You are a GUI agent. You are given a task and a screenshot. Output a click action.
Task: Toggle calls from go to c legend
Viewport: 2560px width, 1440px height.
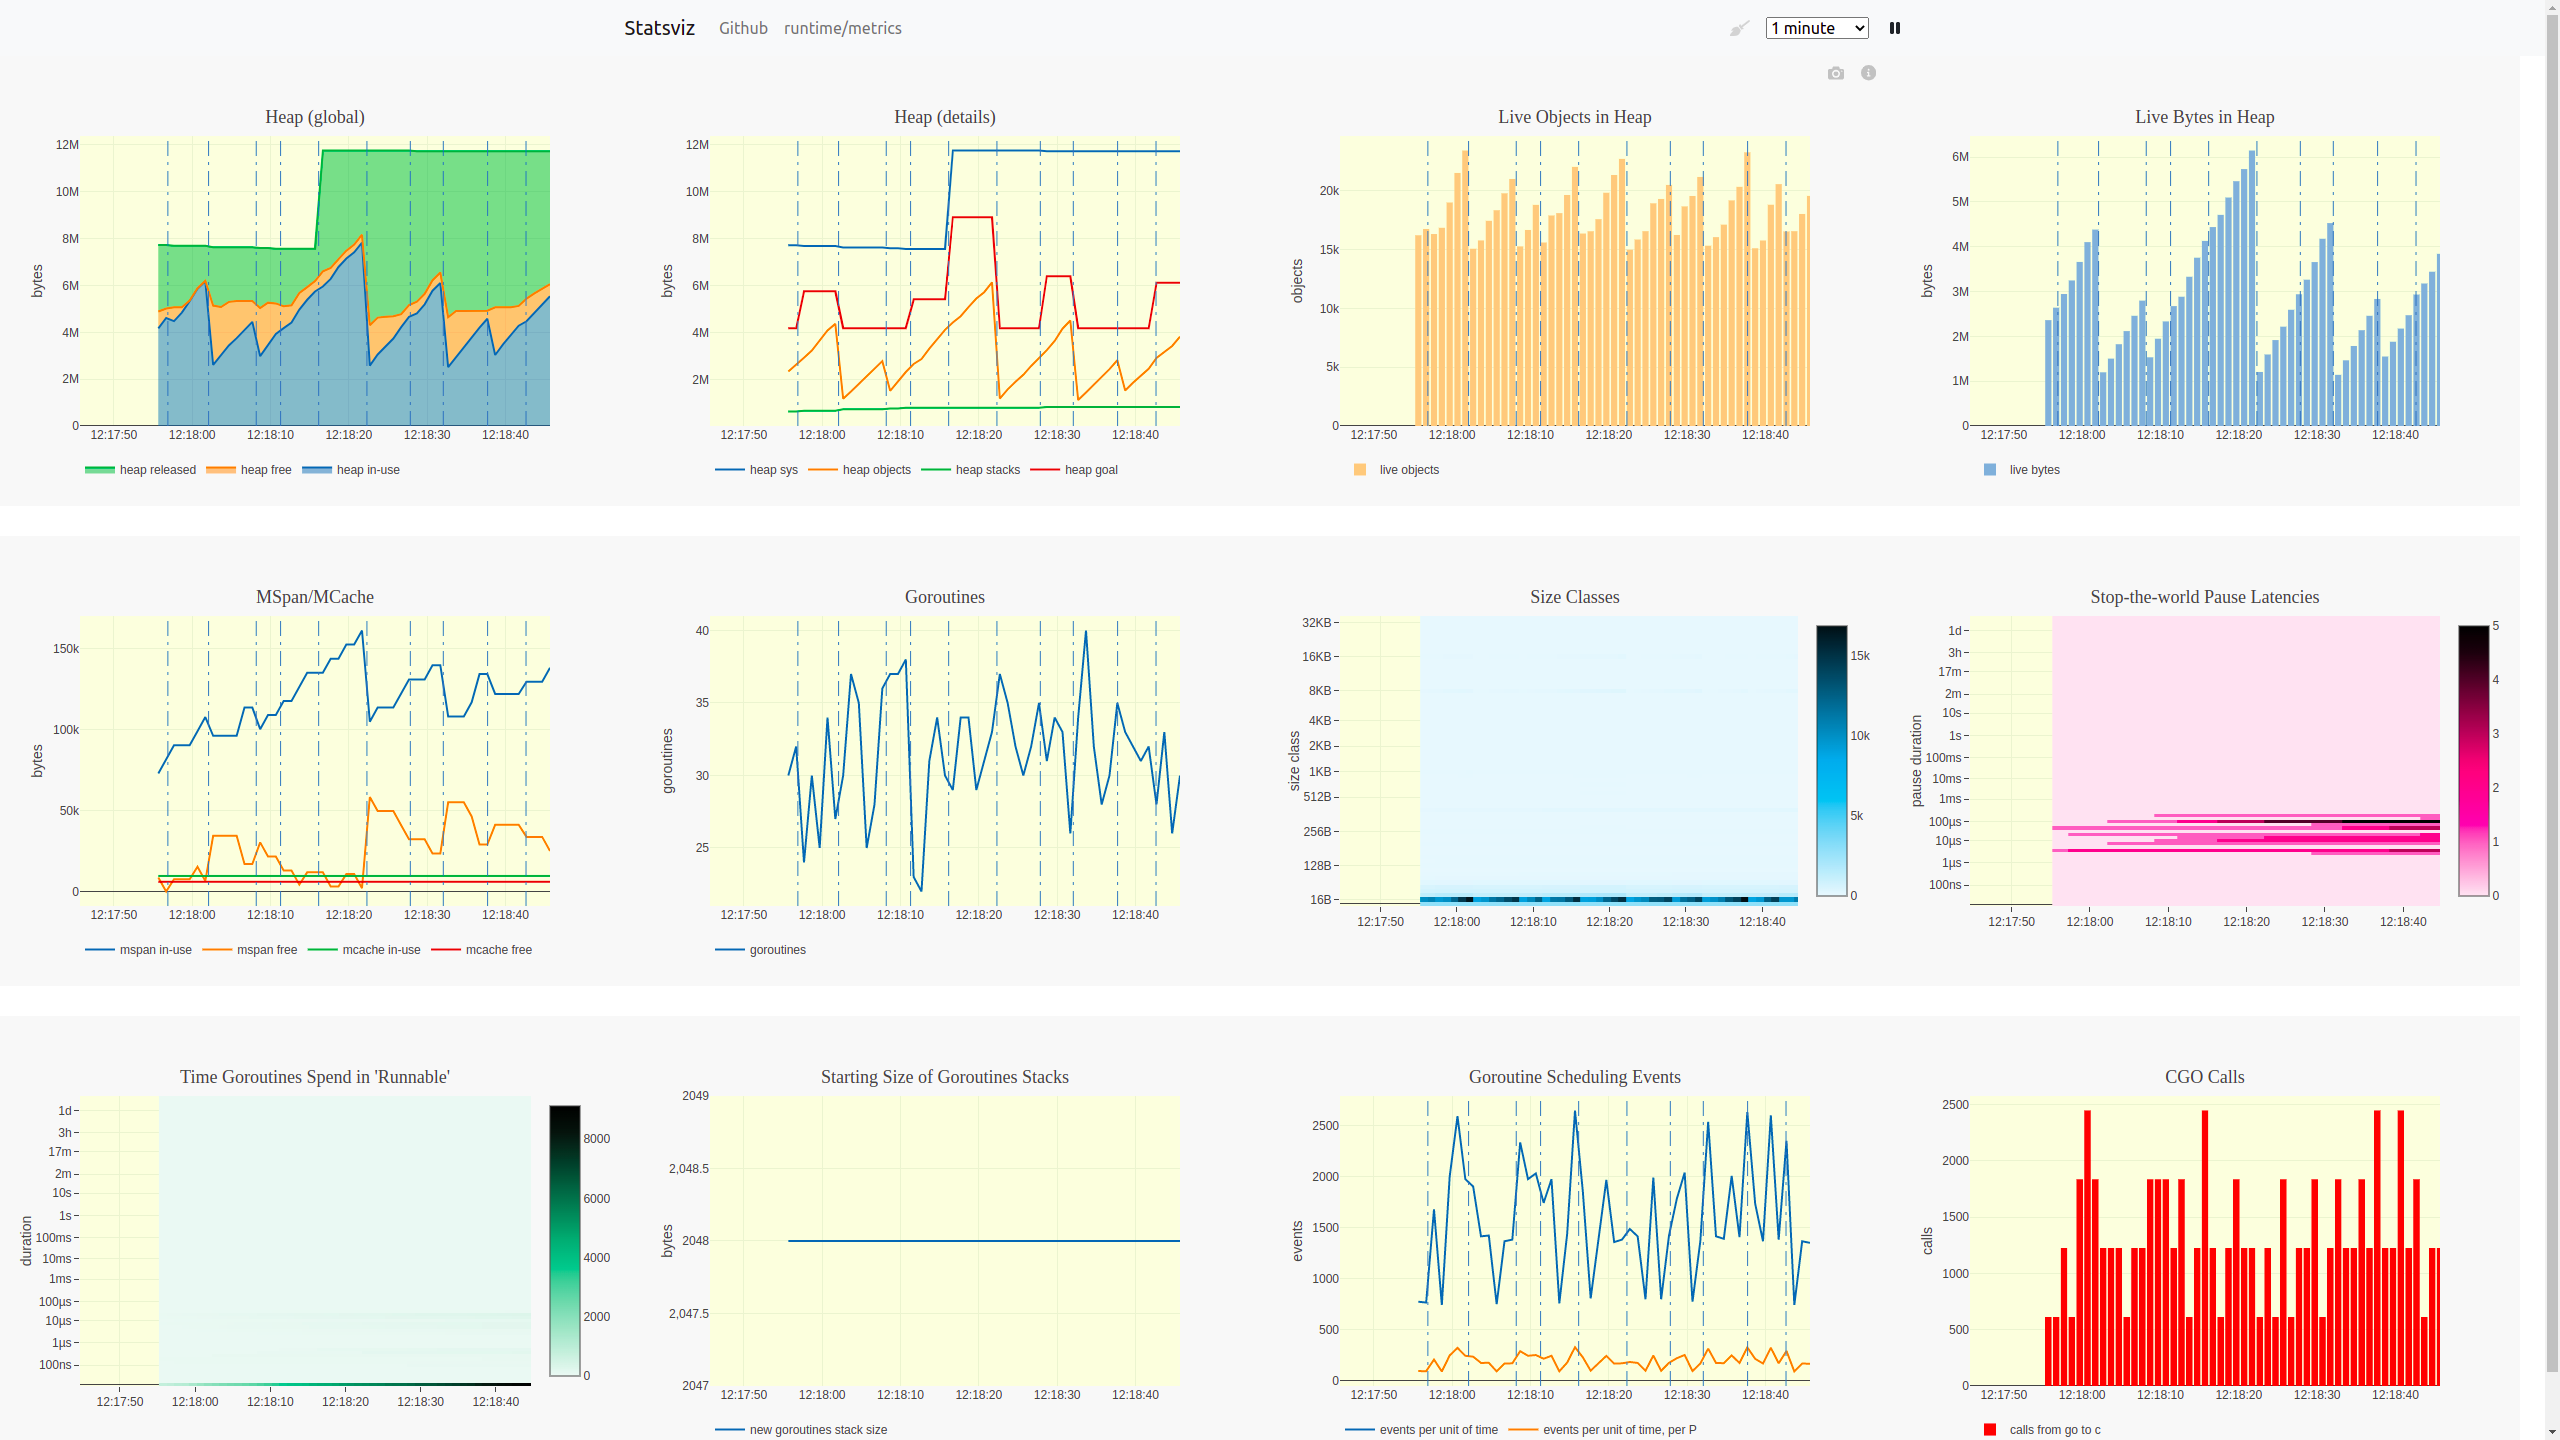(x=2054, y=1430)
